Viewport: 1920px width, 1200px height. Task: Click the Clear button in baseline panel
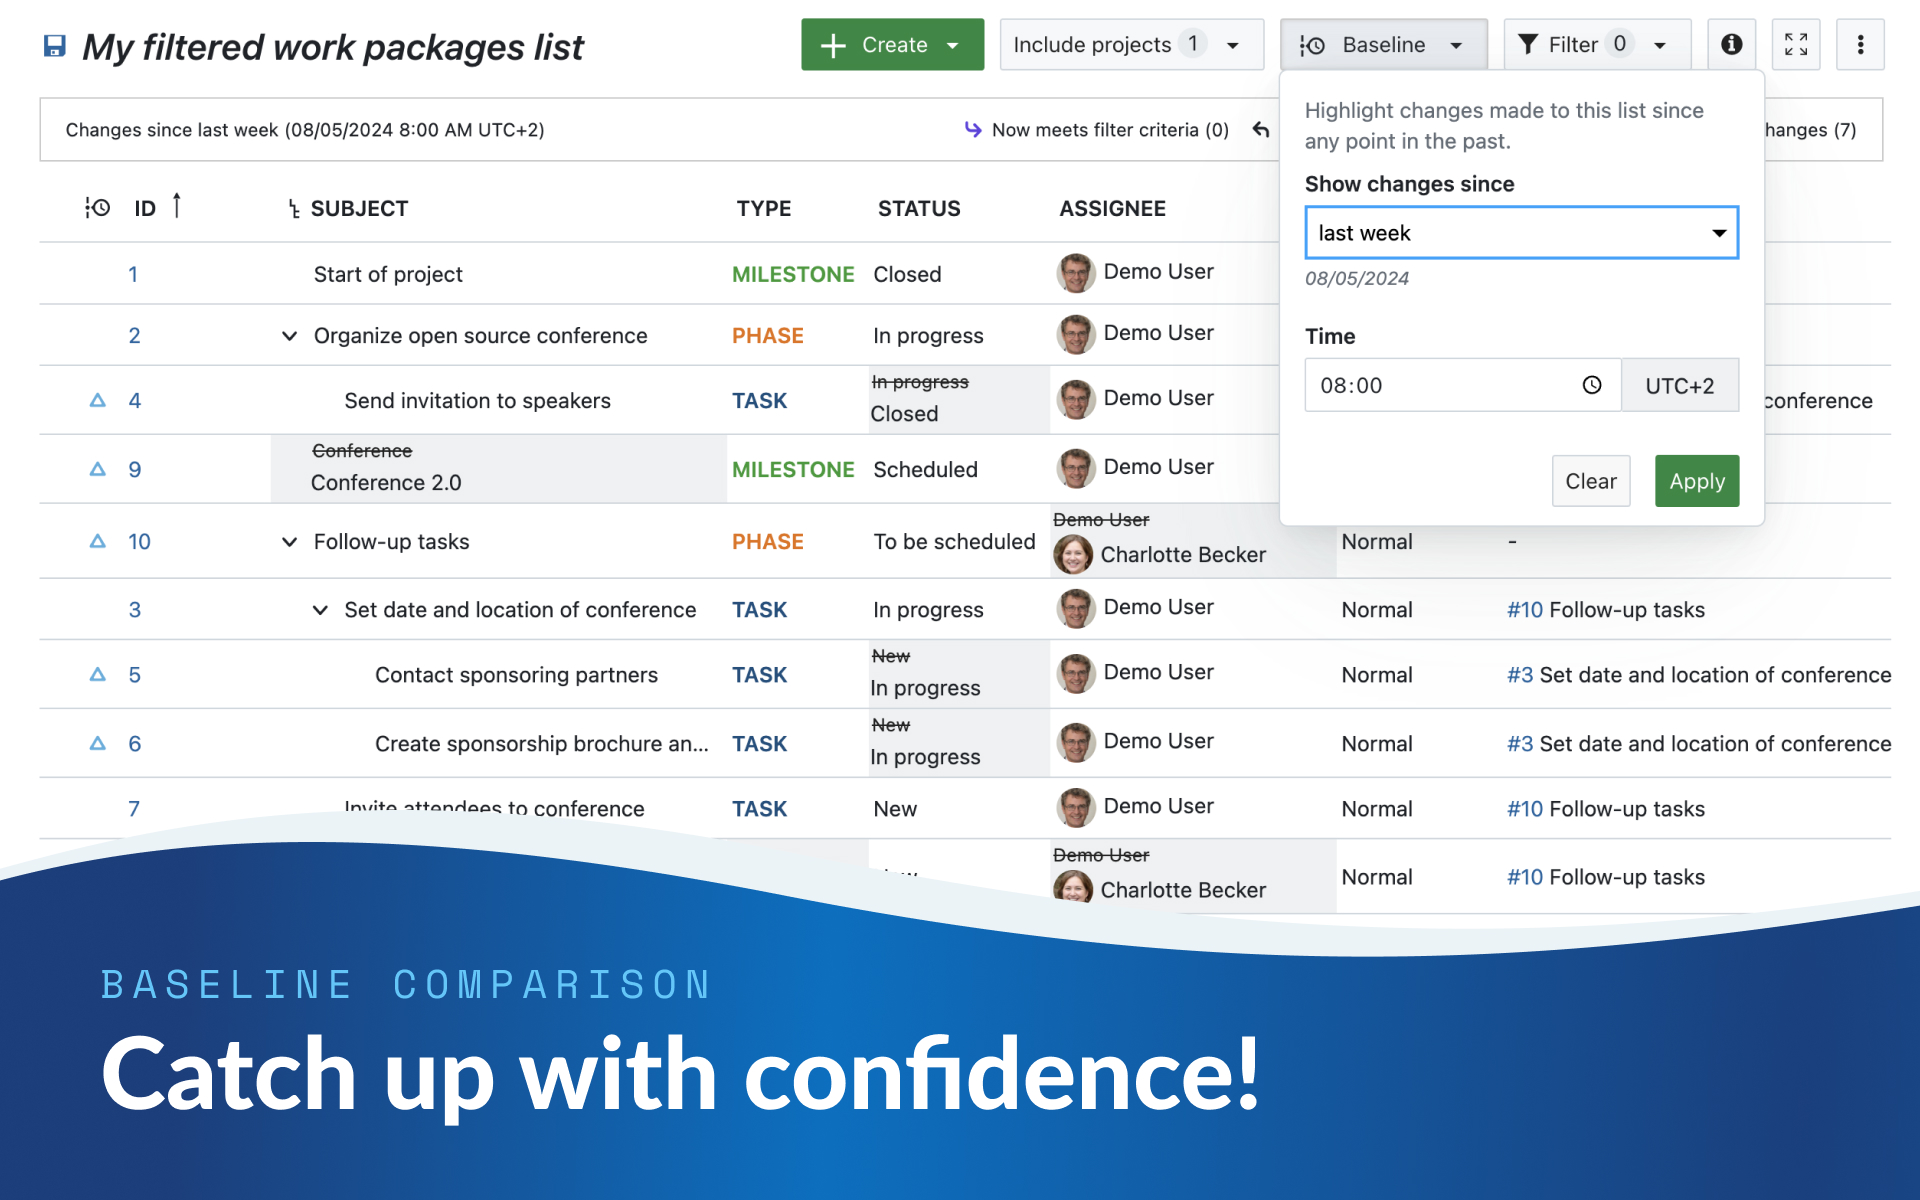(x=1591, y=481)
